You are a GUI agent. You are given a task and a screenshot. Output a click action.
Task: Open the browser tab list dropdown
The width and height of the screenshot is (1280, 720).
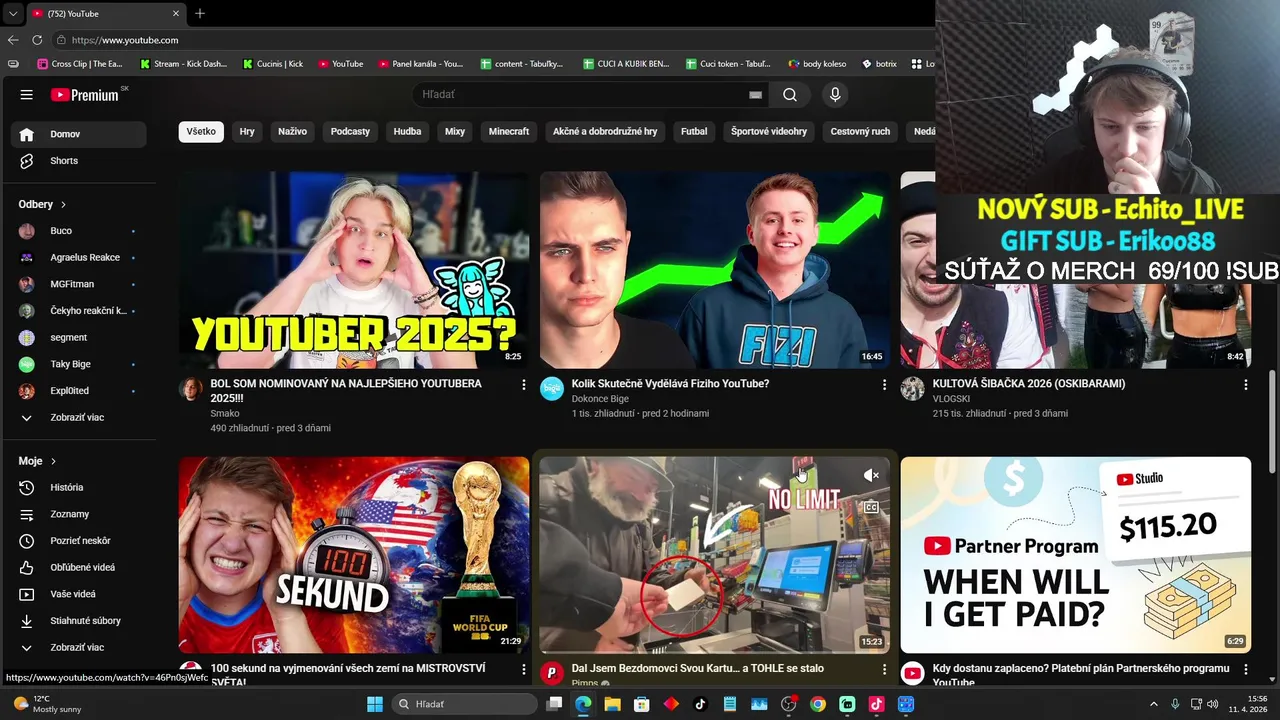(12, 13)
